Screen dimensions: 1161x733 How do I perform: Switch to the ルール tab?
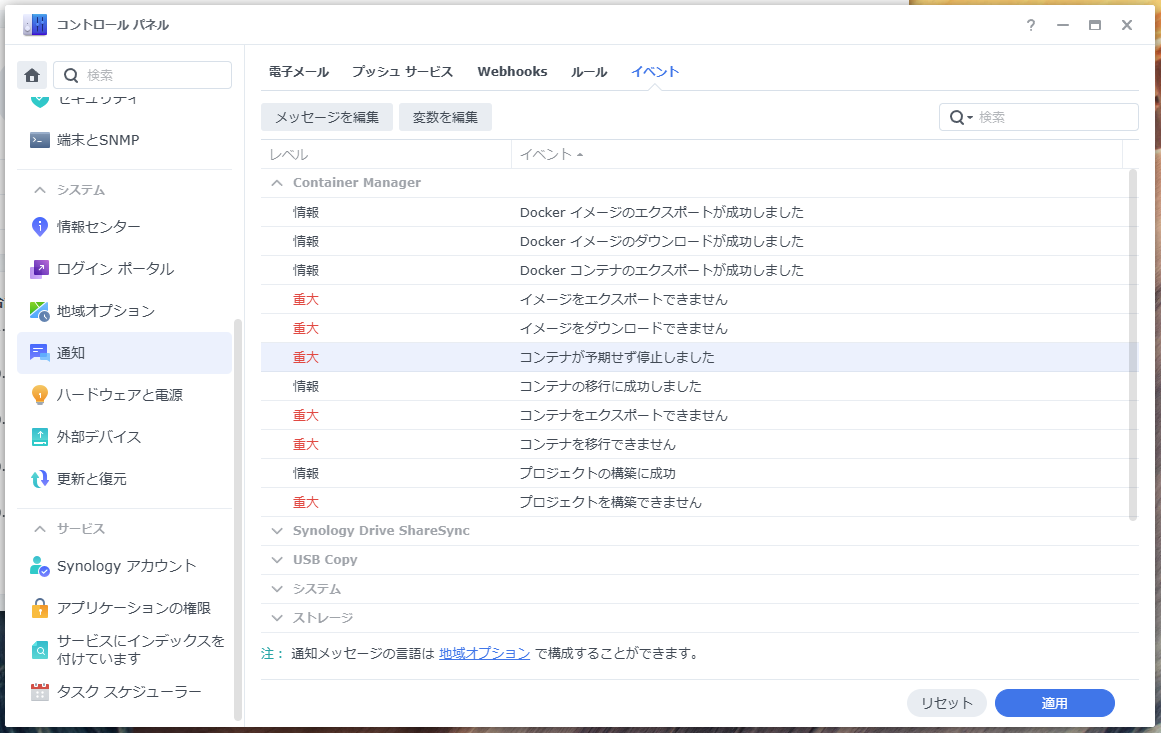[589, 72]
